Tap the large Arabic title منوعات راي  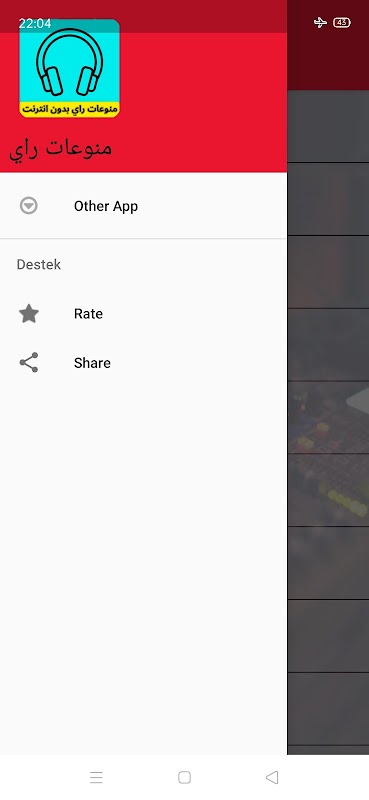[61, 148]
